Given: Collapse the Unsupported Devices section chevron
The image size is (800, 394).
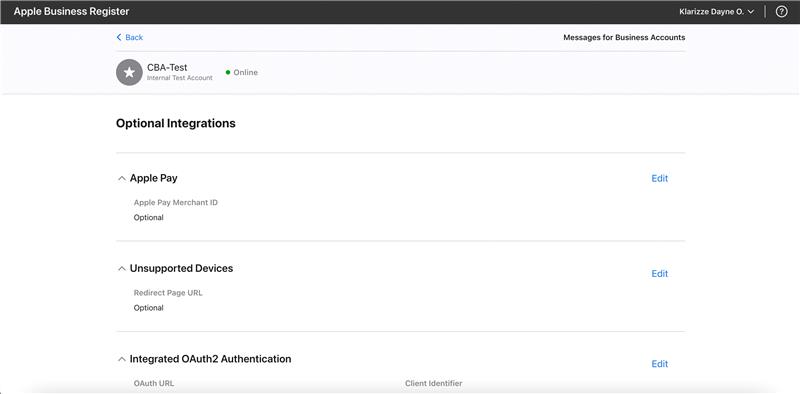Looking at the screenshot, I should click(121, 269).
